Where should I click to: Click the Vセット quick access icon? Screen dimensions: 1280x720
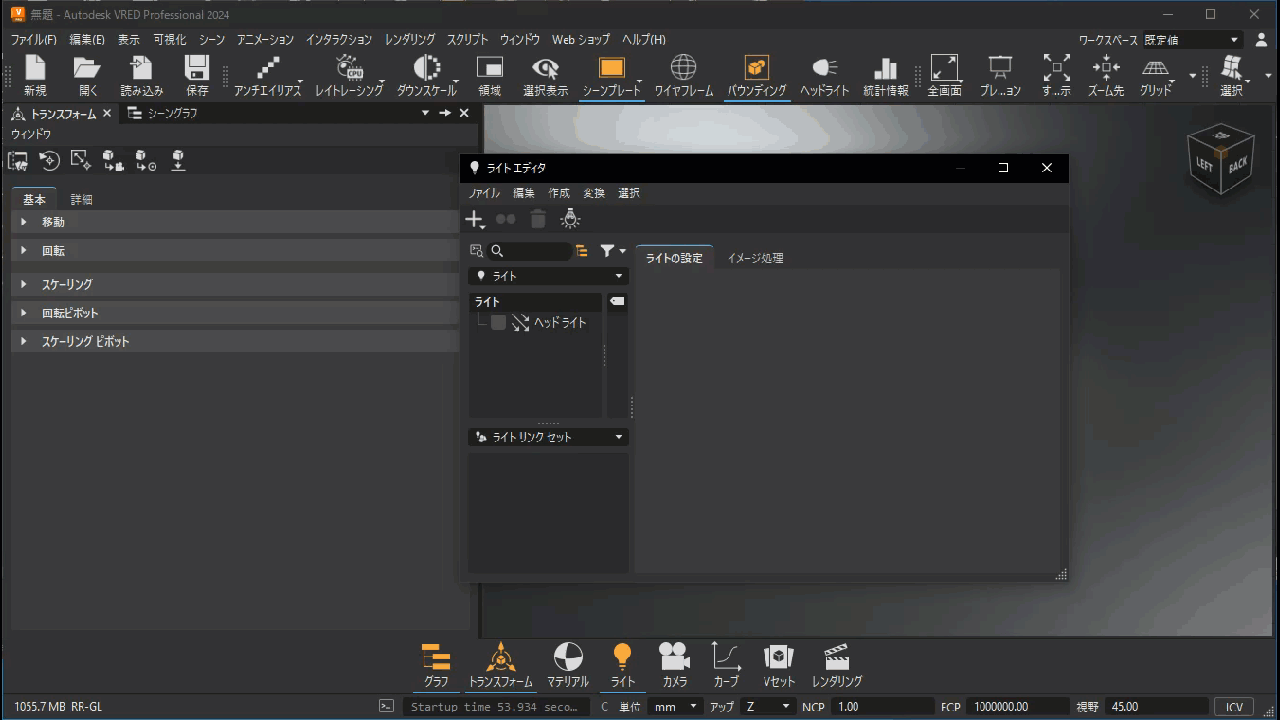click(779, 666)
